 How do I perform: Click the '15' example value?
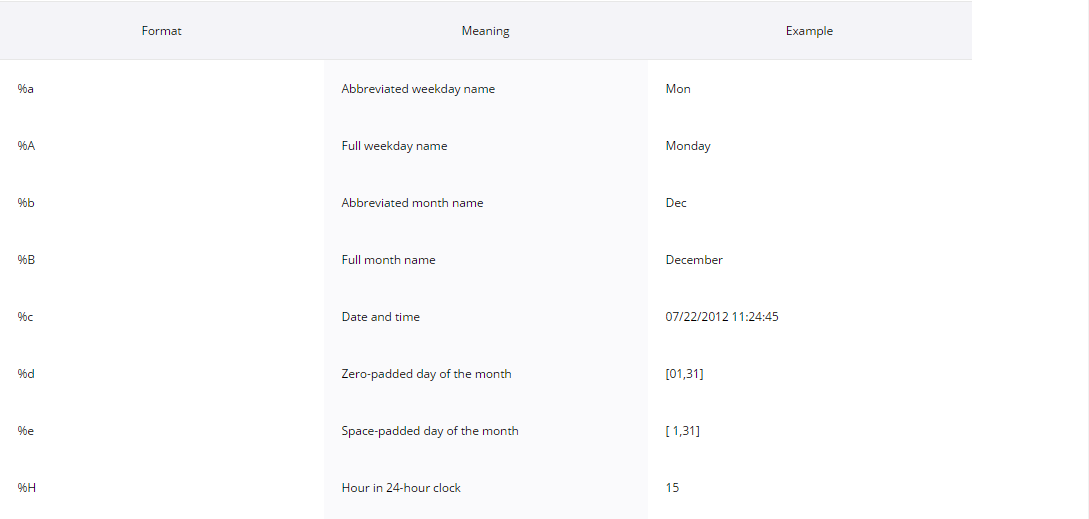(672, 488)
